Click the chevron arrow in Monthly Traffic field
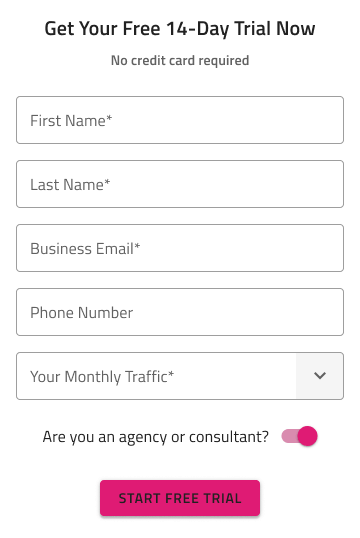The width and height of the screenshot is (360, 538). pyautogui.click(x=320, y=375)
